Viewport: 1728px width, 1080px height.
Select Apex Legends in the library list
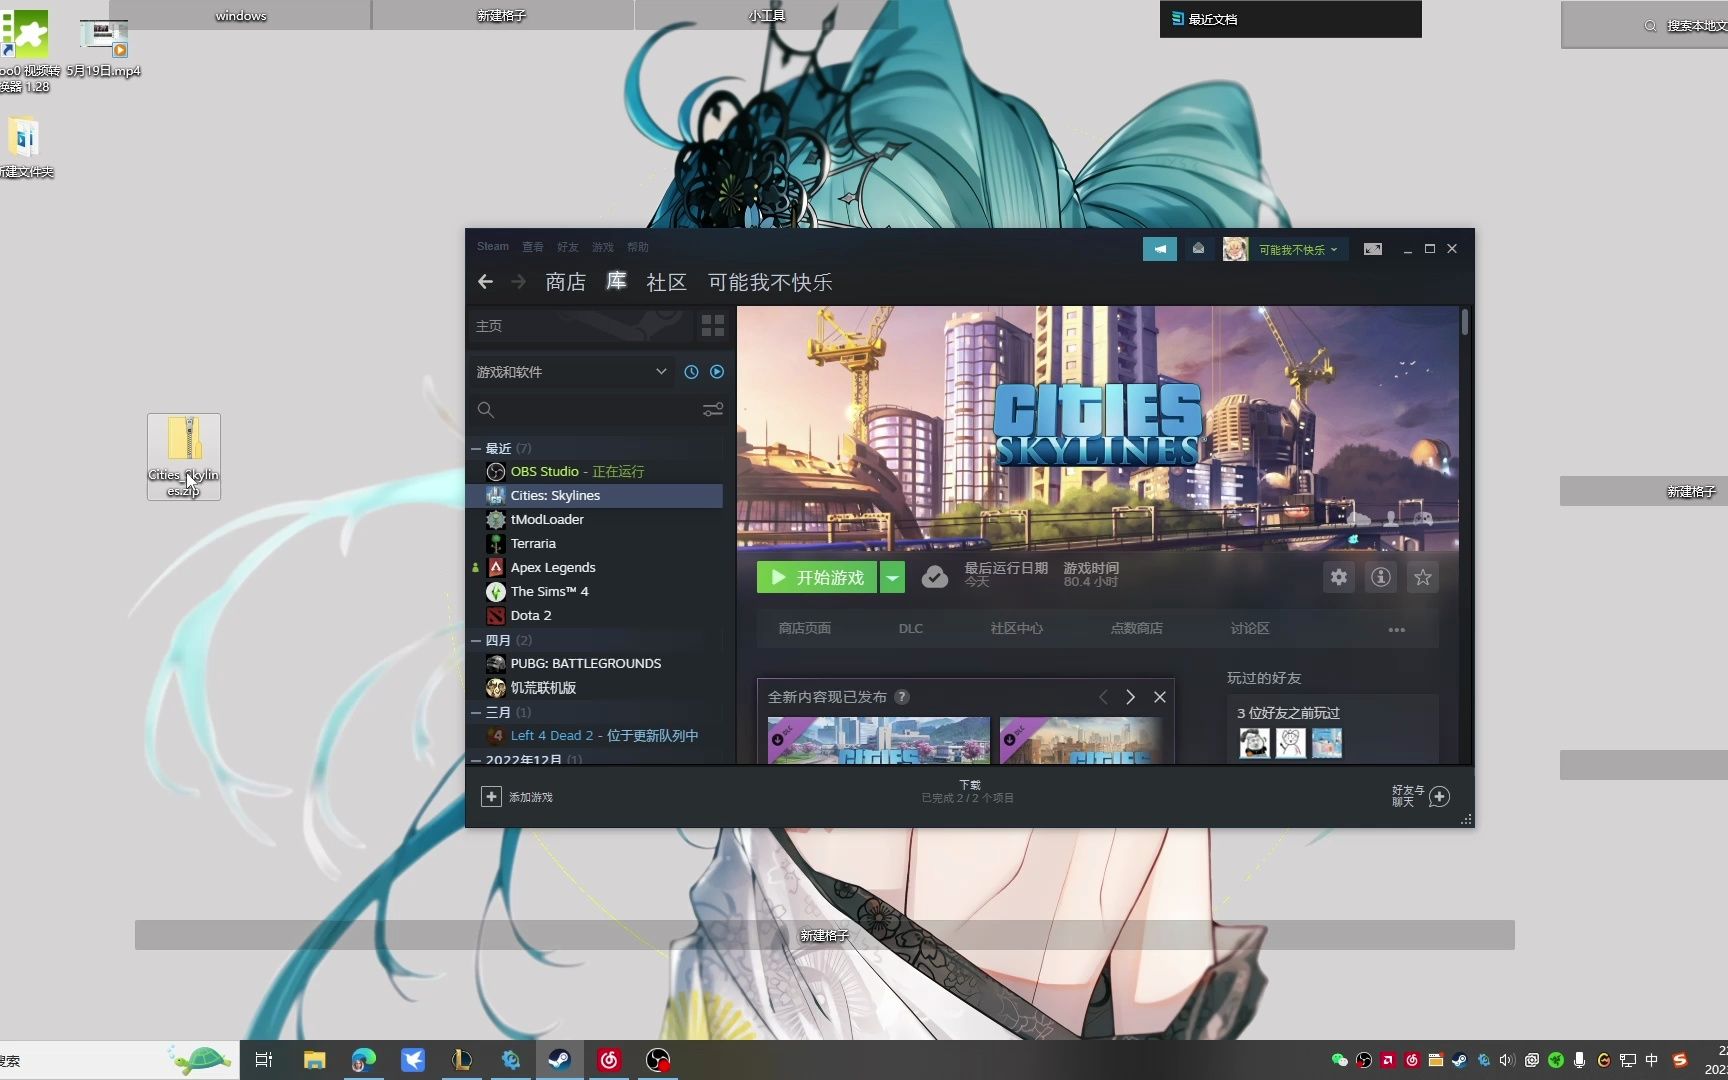coord(596,567)
